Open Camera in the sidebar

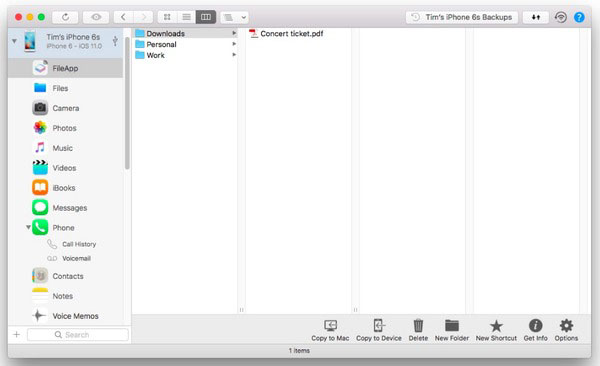pyautogui.click(x=65, y=108)
